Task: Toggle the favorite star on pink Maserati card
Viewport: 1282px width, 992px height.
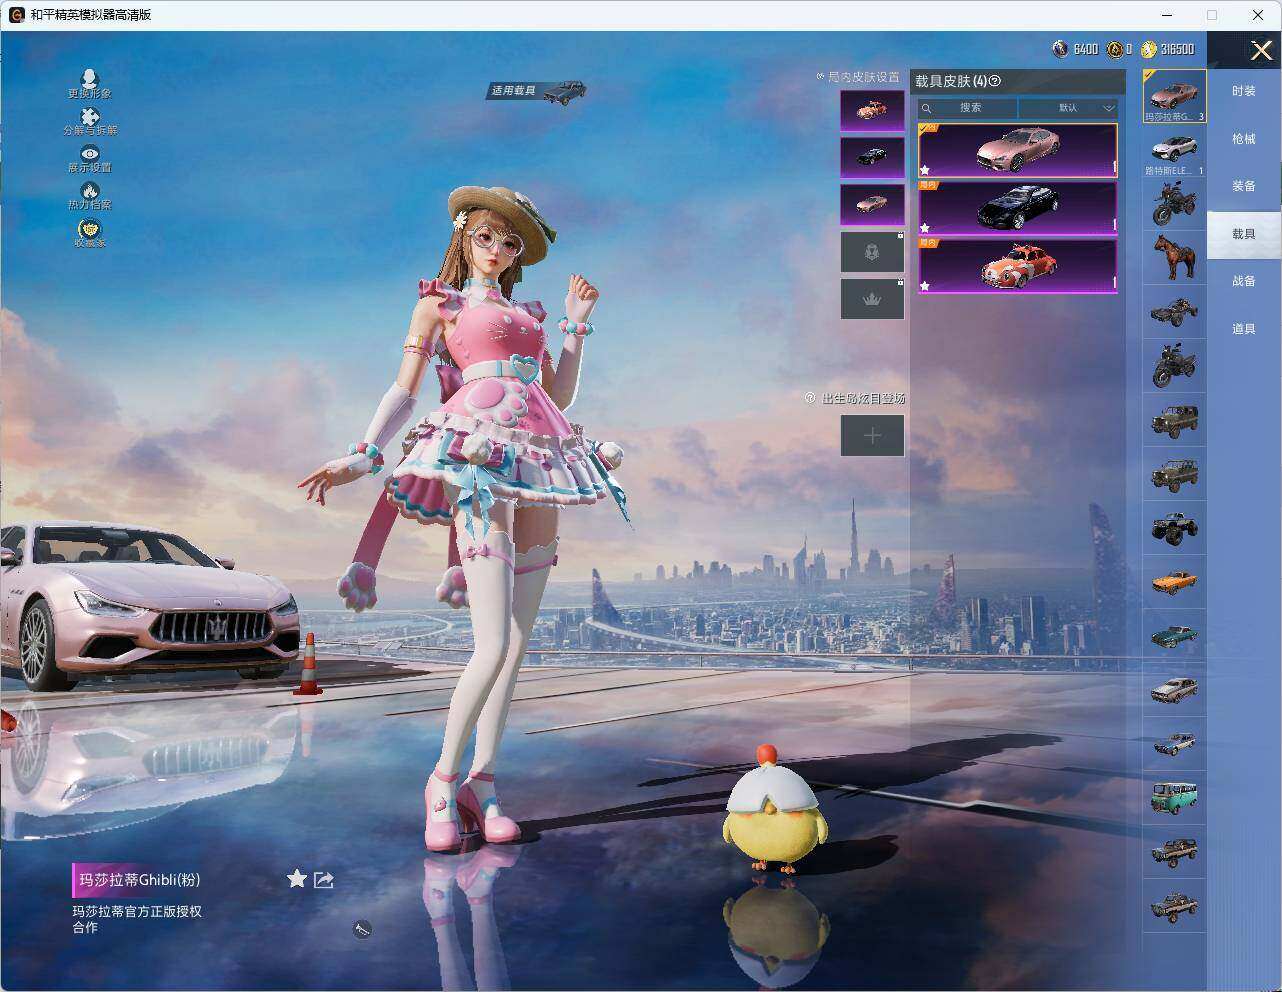Action: coord(925,169)
